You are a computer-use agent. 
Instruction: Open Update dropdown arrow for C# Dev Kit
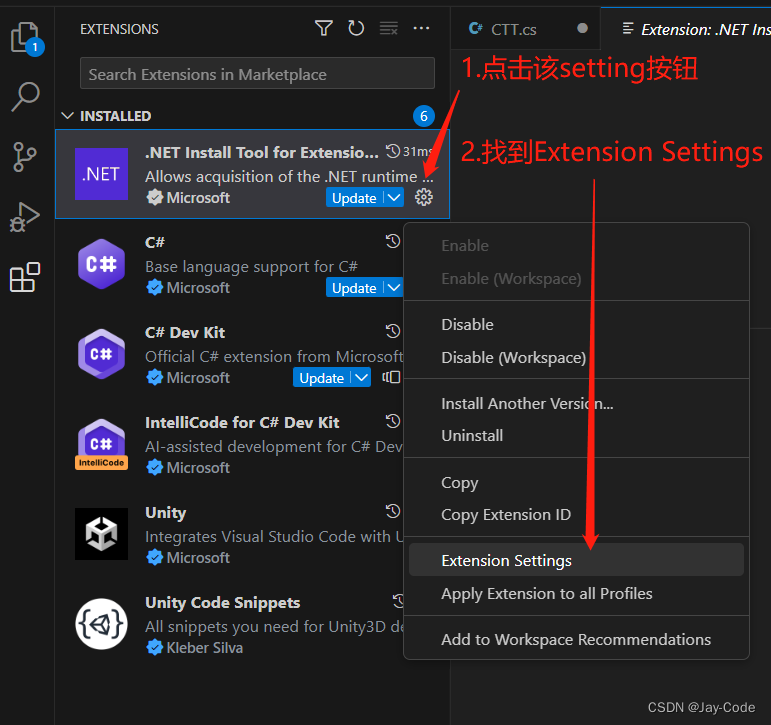coord(361,377)
